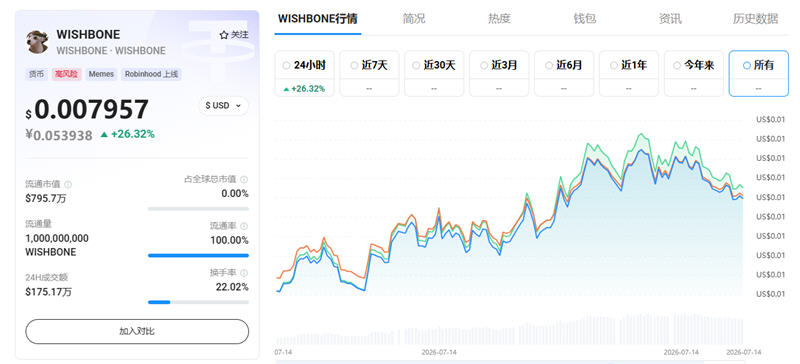
Task: Click the WISHBONE coin avatar icon
Action: click(37, 42)
